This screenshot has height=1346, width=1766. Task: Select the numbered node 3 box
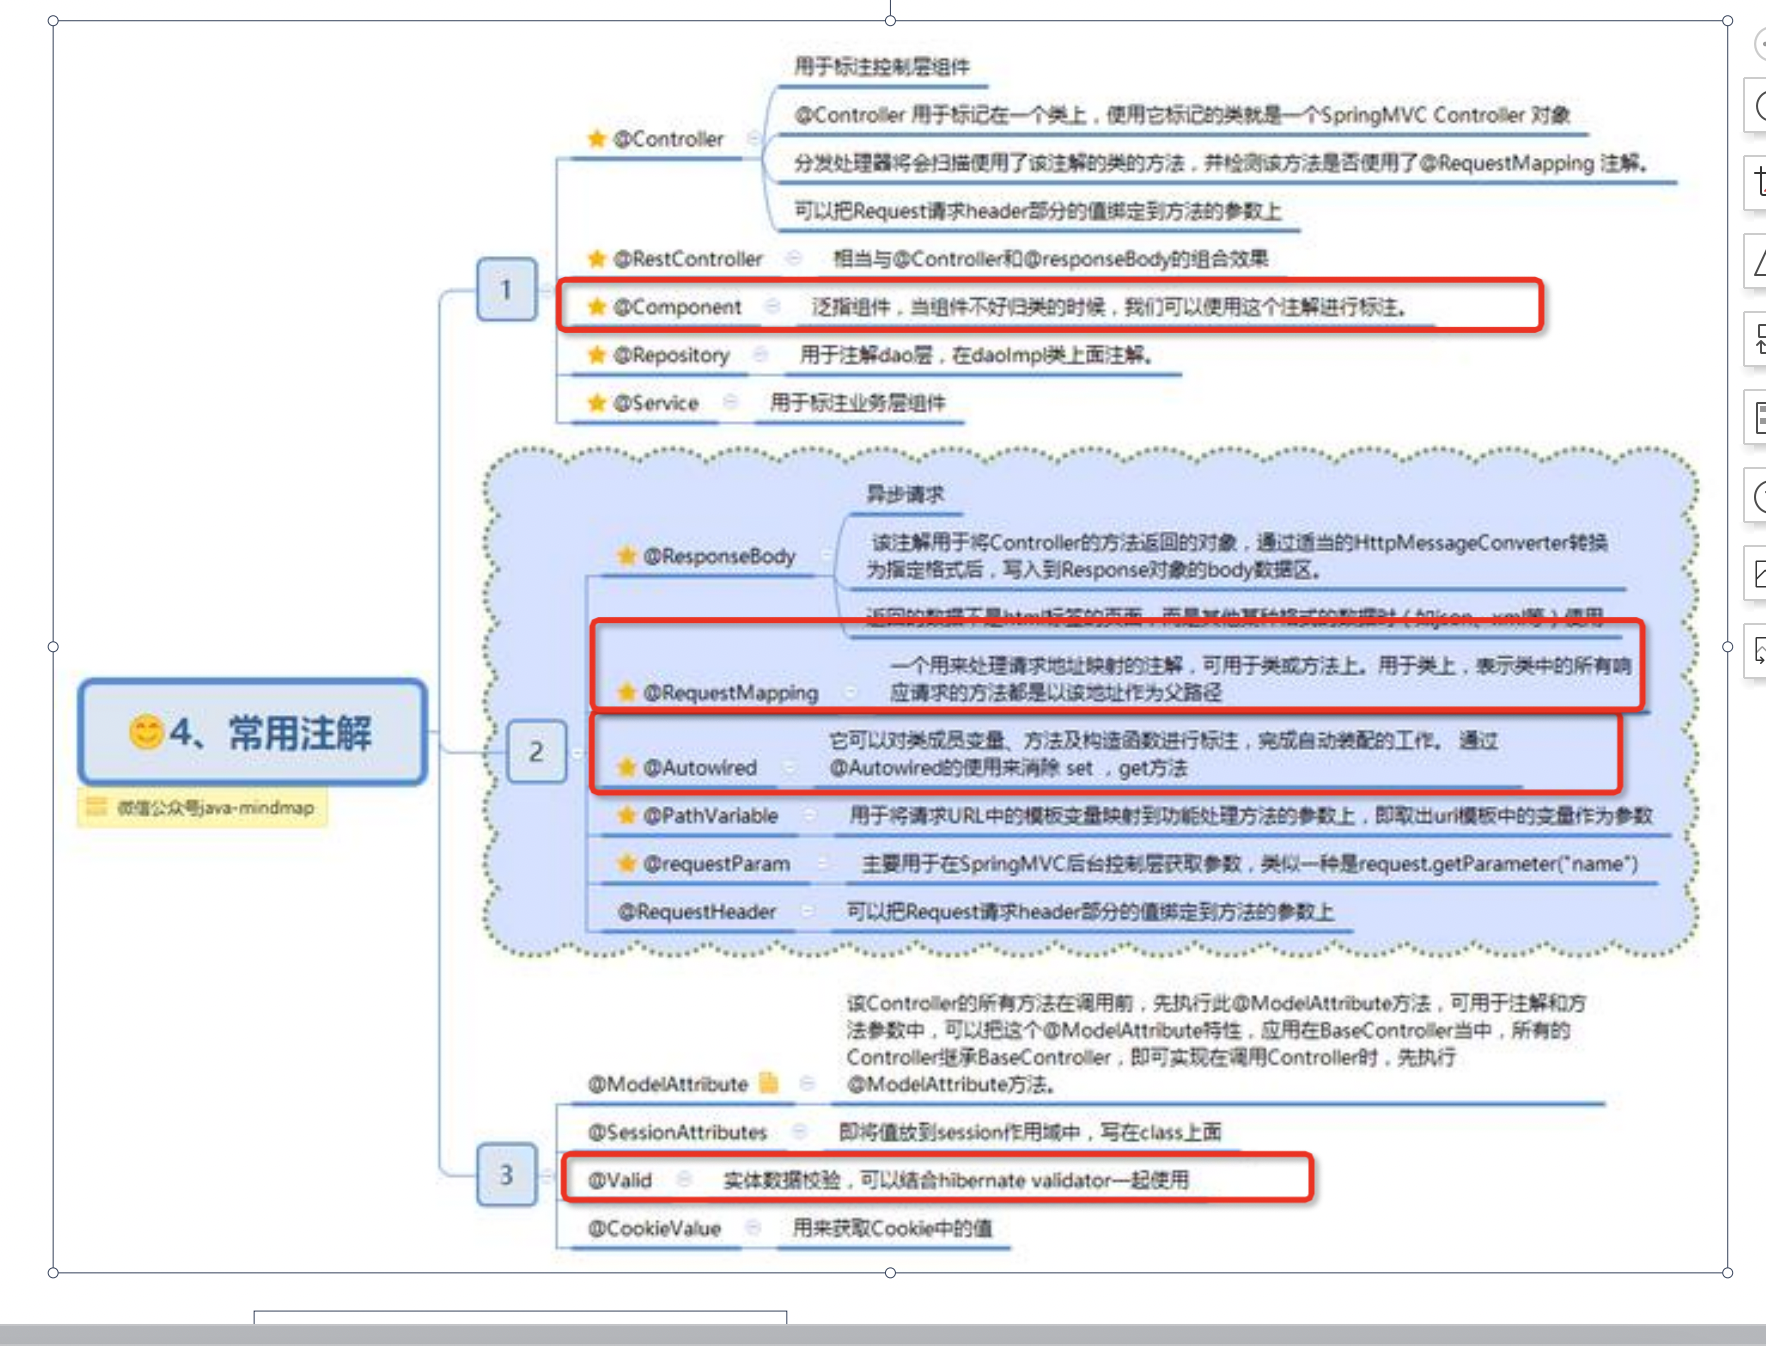coord(506,1174)
